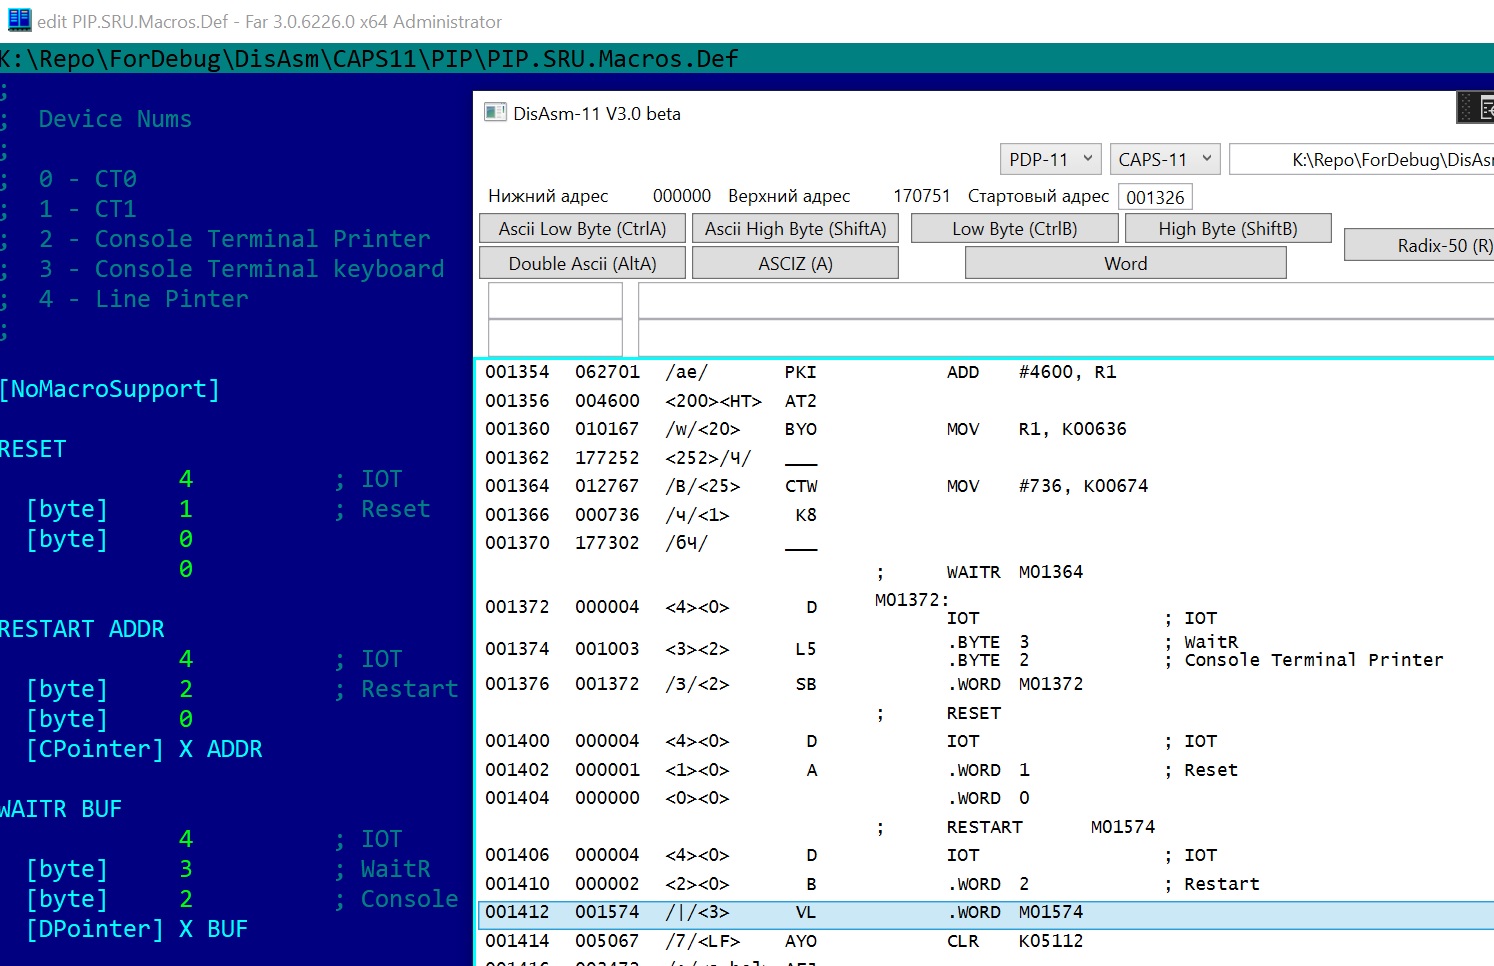Click the K:\Repo\ForDebug file path field
This screenshot has height=966, width=1494.
(x=1362, y=160)
